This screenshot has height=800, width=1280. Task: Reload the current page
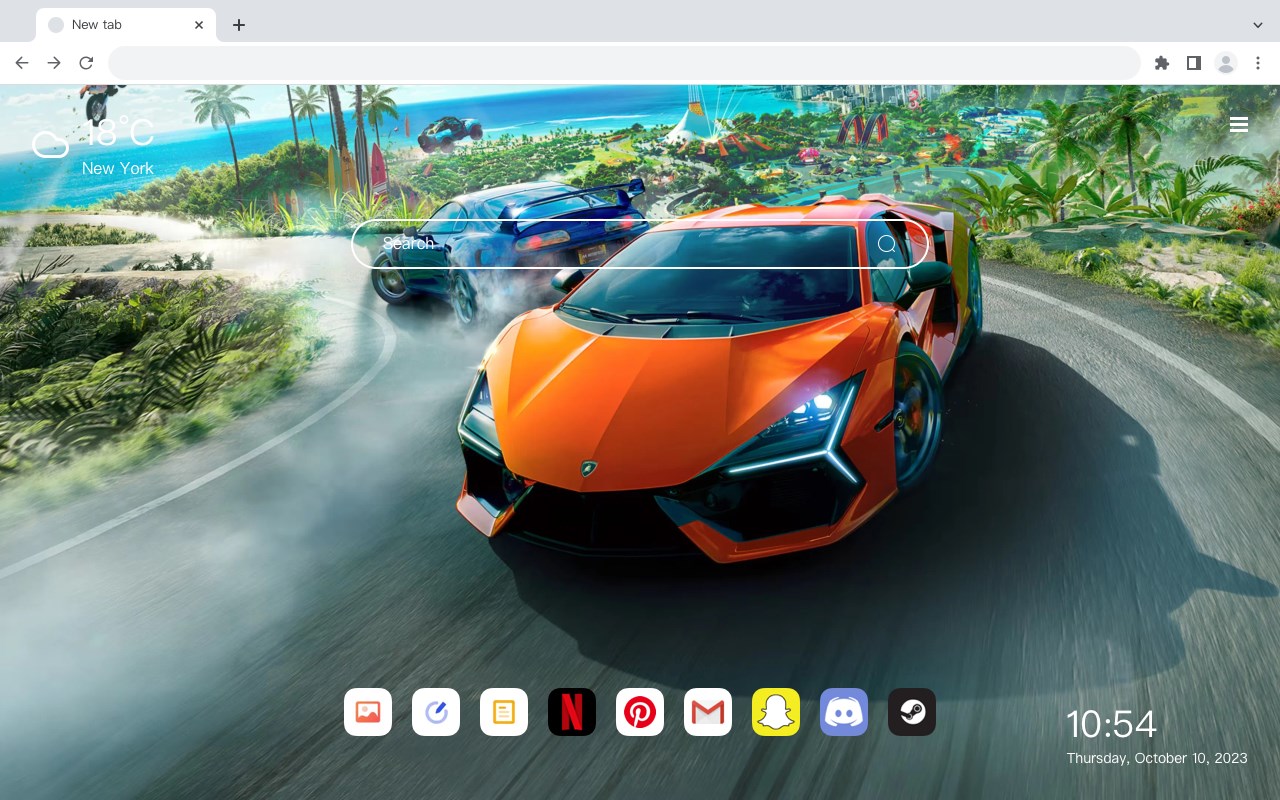coord(86,63)
